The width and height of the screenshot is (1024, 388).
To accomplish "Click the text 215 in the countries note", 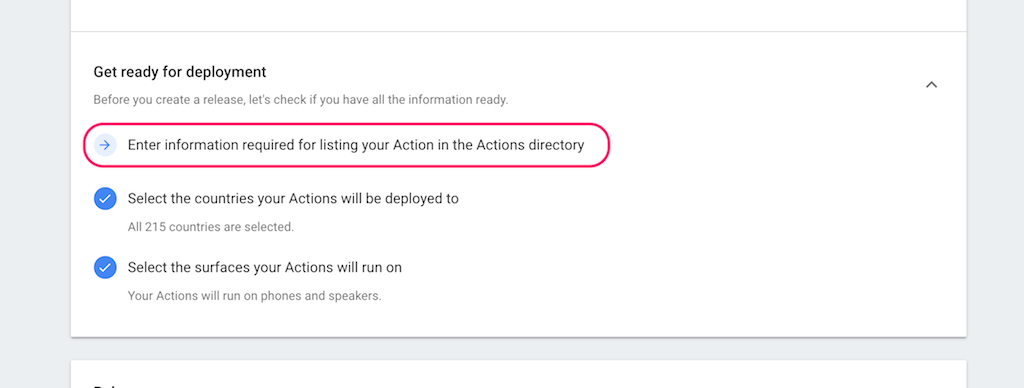I will 155,227.
